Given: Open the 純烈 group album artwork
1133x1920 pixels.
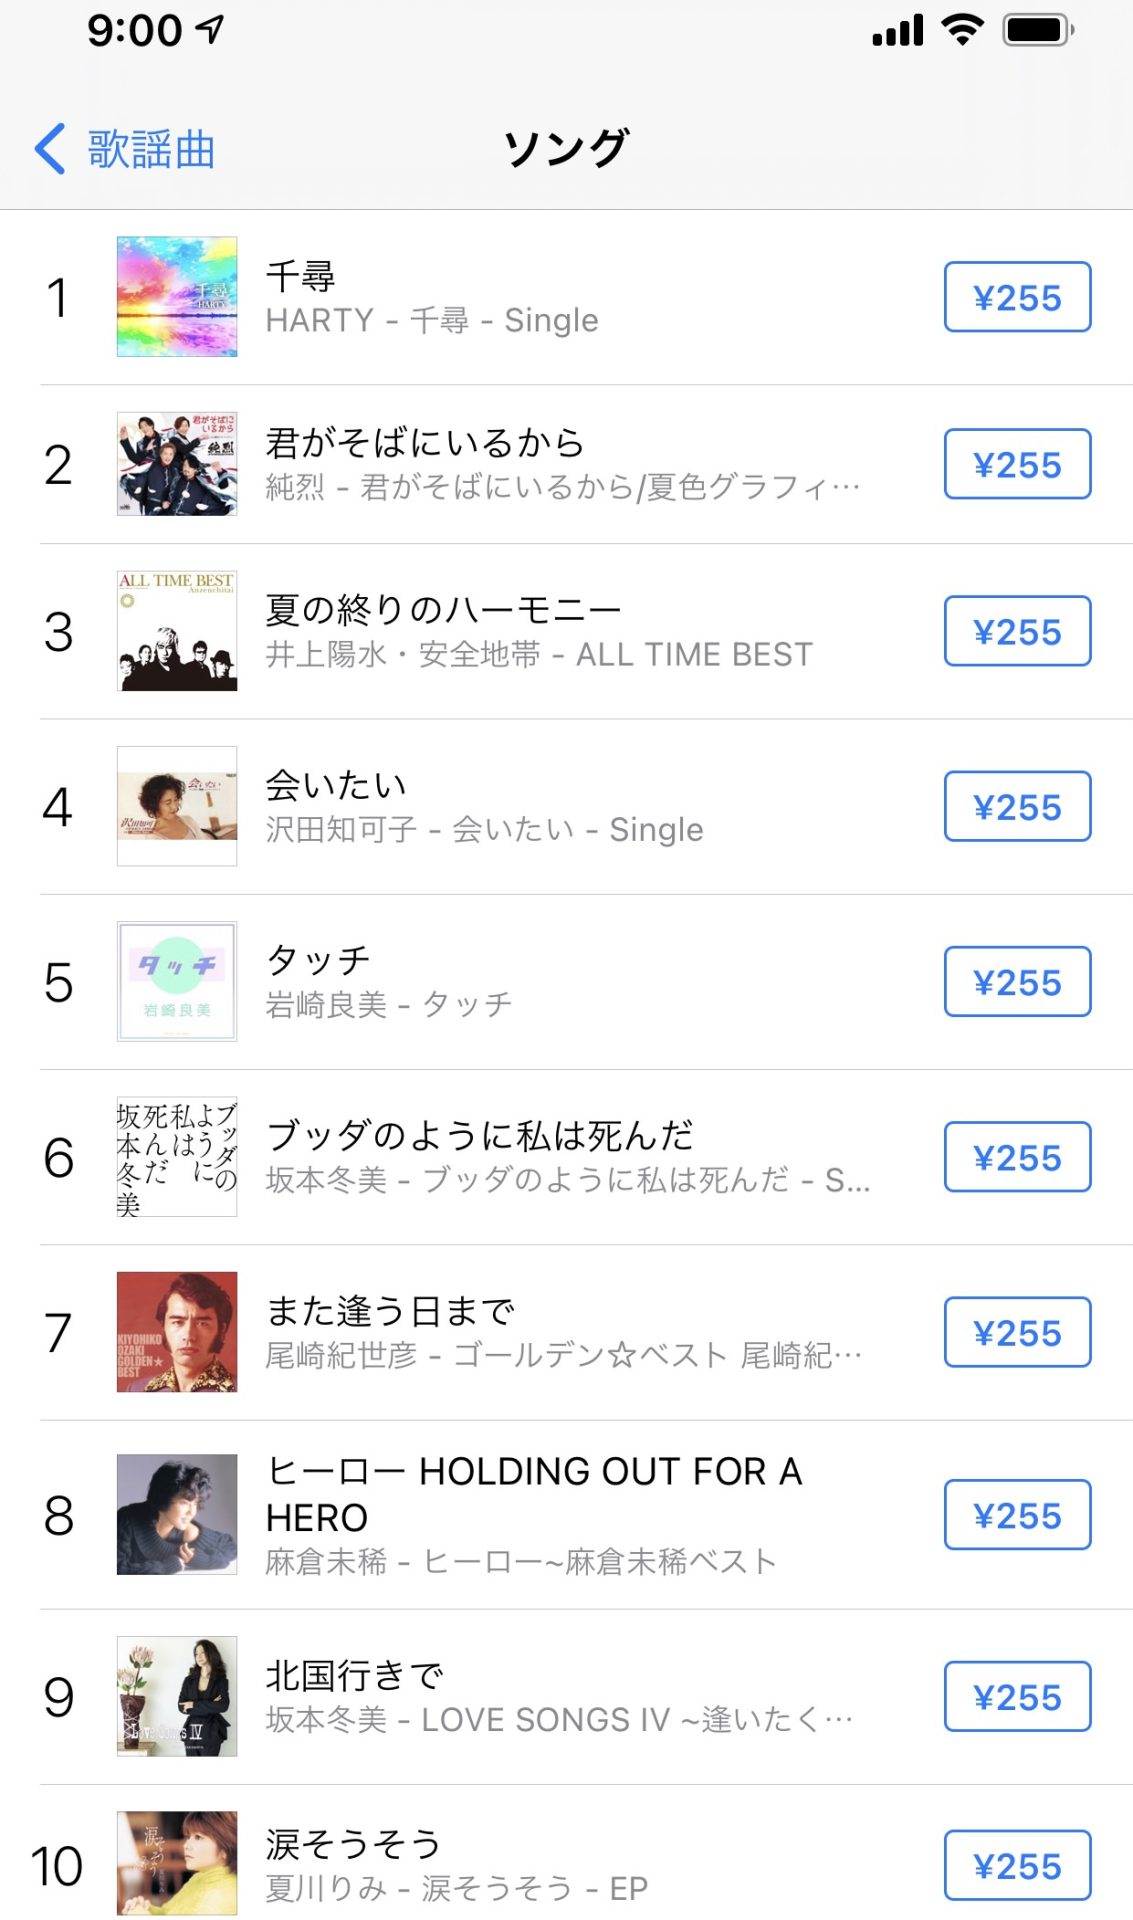Looking at the screenshot, I should [x=177, y=464].
